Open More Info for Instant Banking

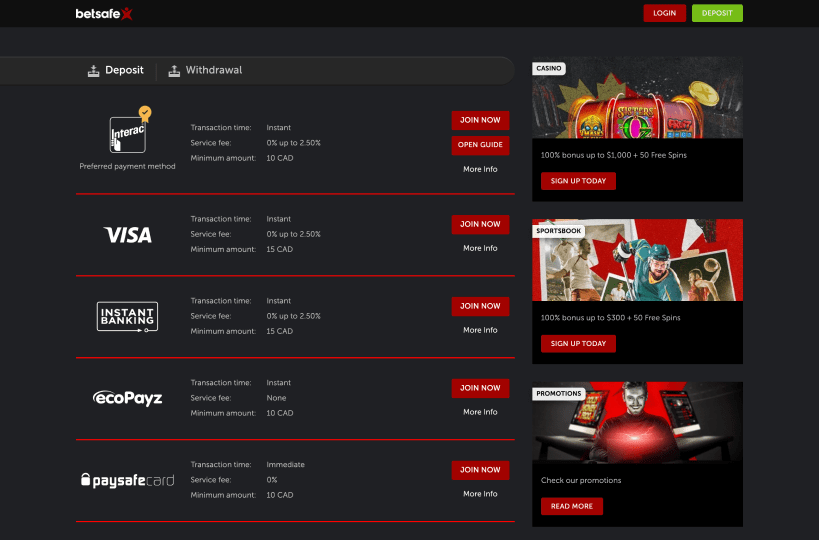pyautogui.click(x=480, y=330)
